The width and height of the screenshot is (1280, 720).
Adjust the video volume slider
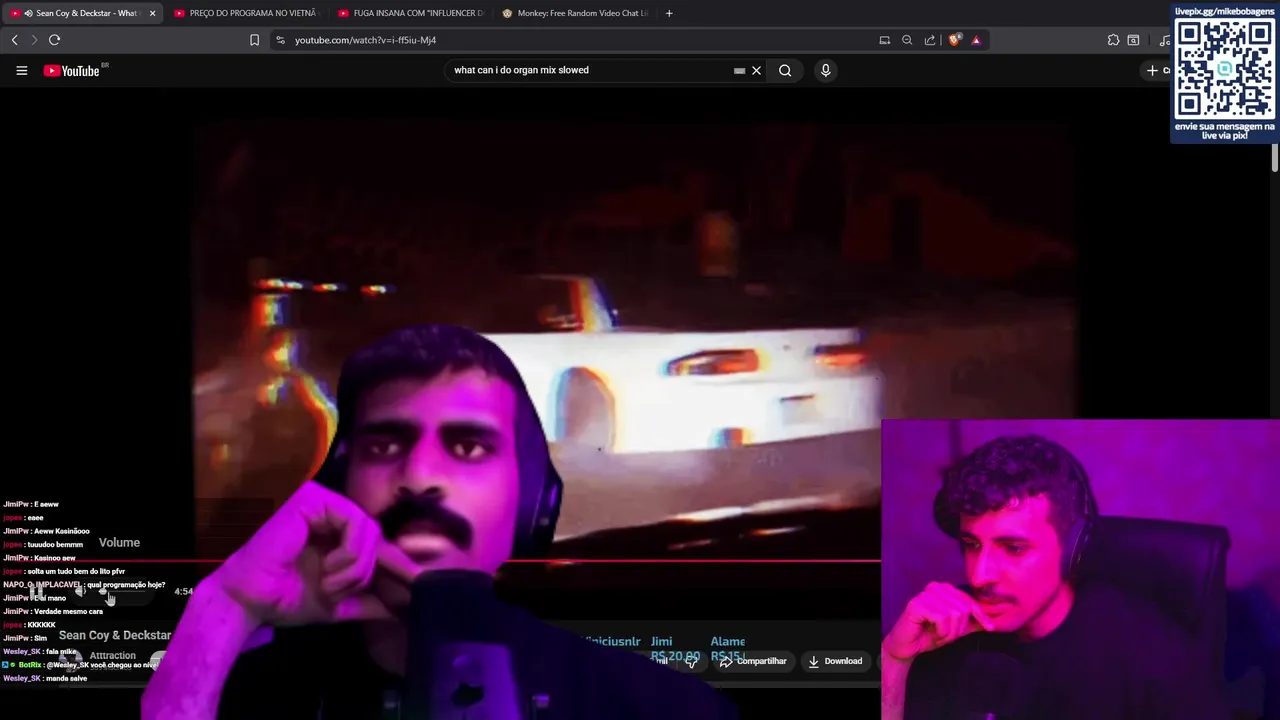[x=123, y=592]
